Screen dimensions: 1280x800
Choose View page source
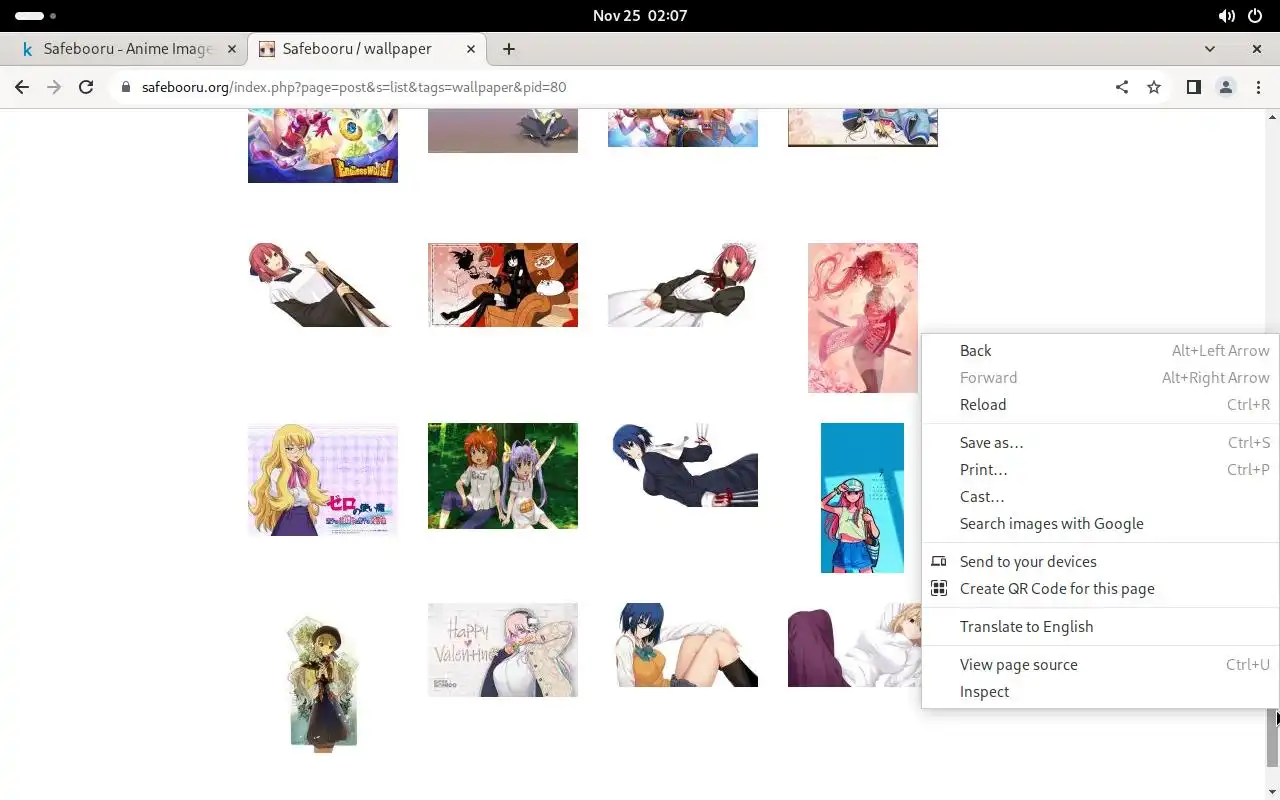click(1100, 665)
